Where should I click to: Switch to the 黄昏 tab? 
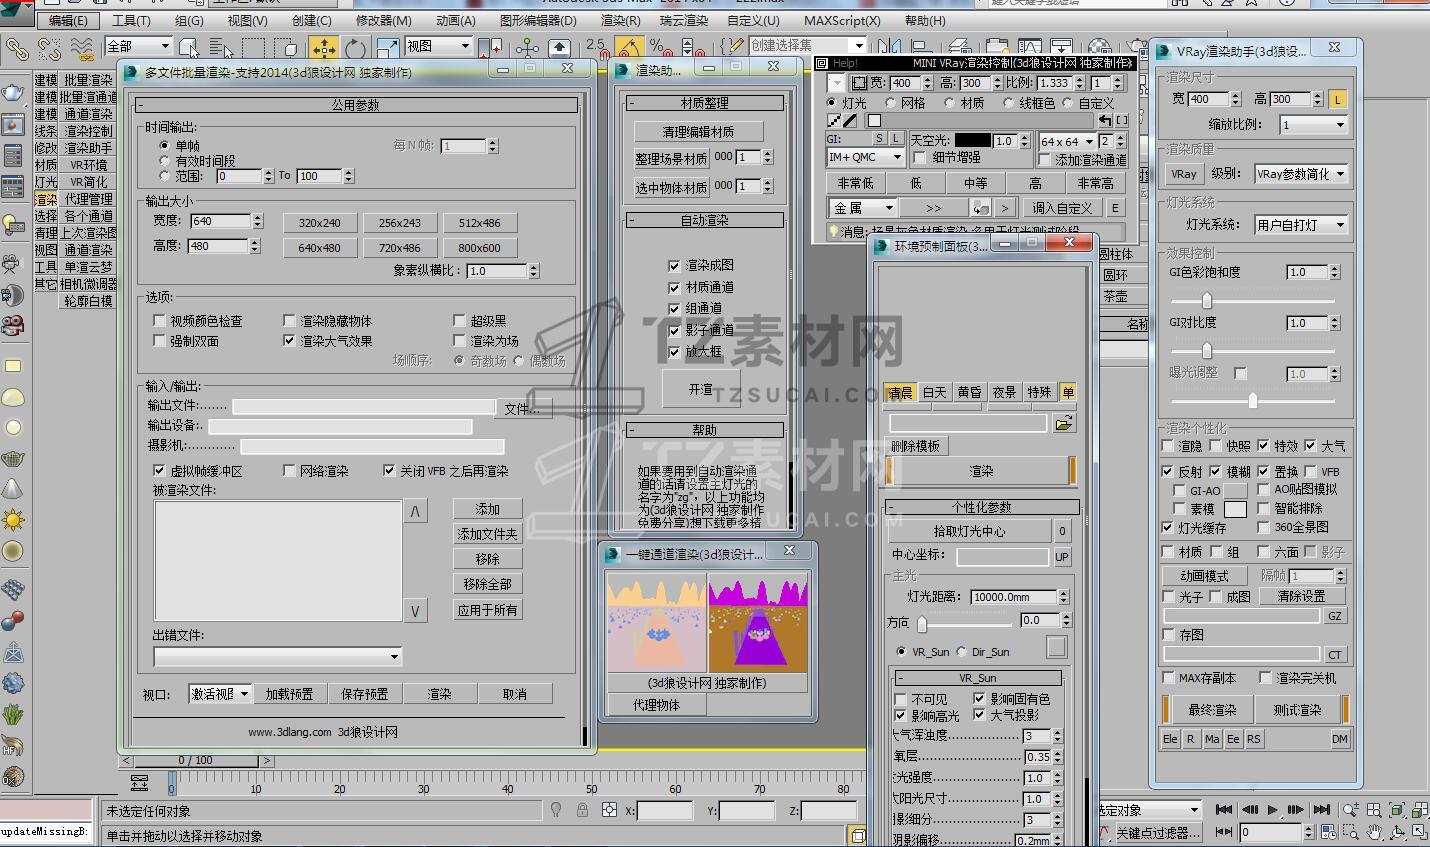[x=969, y=392]
